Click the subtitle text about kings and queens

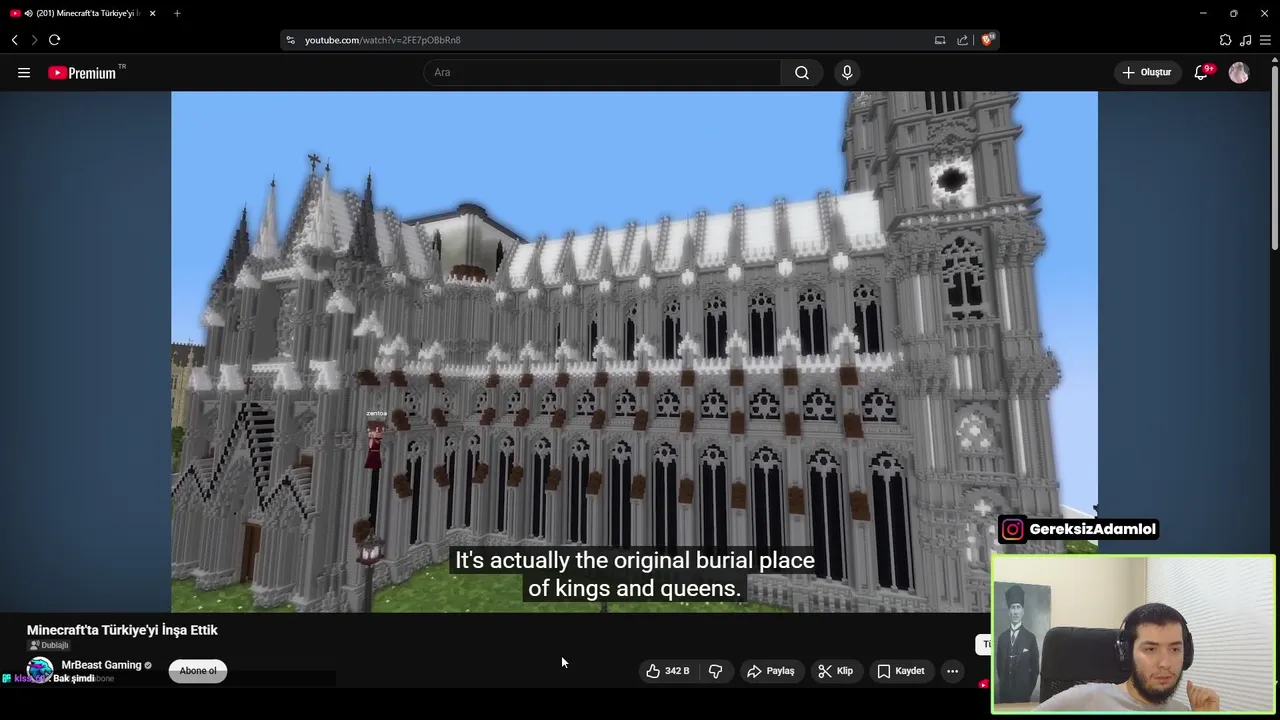pos(635,574)
